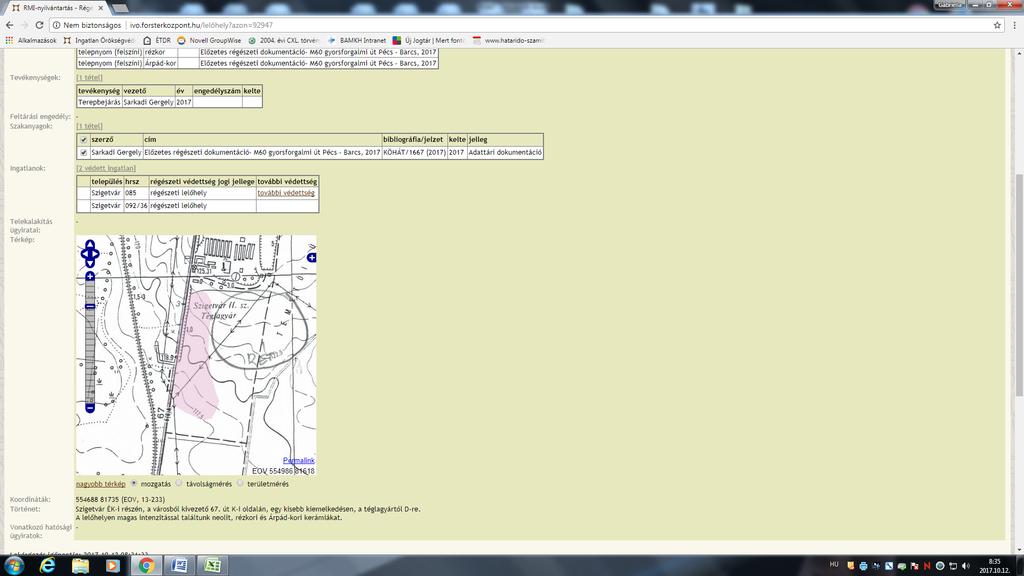
Task: Open the Novell GroupWise bookmark
Action: (x=209, y=40)
